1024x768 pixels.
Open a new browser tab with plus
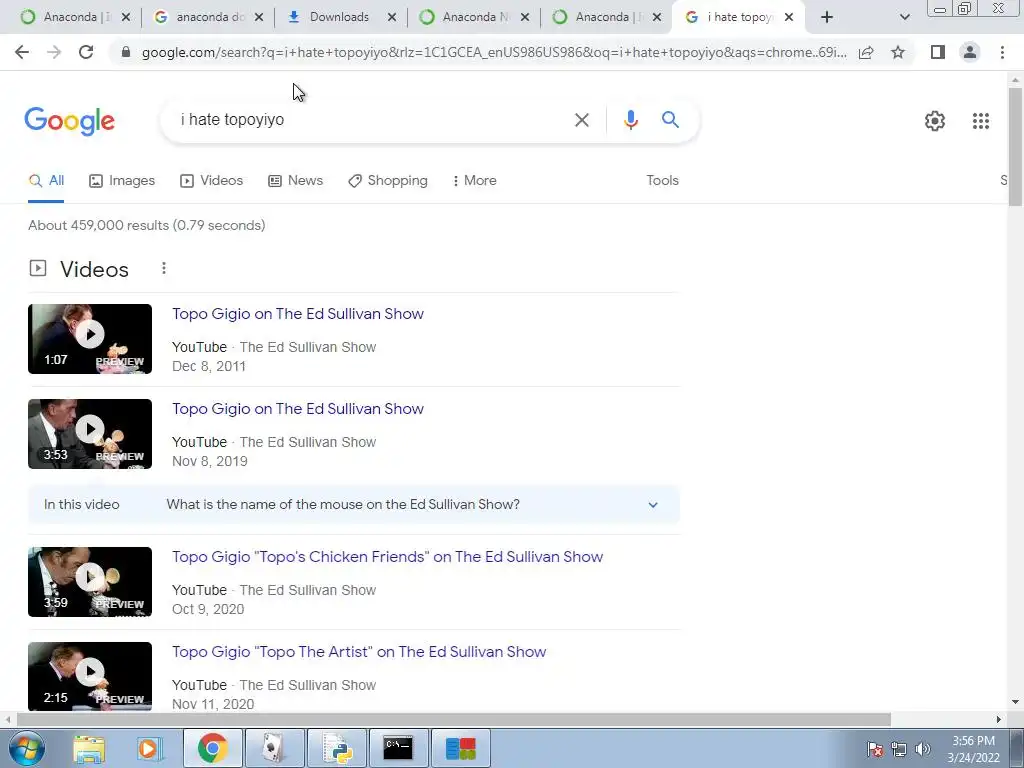[827, 17]
